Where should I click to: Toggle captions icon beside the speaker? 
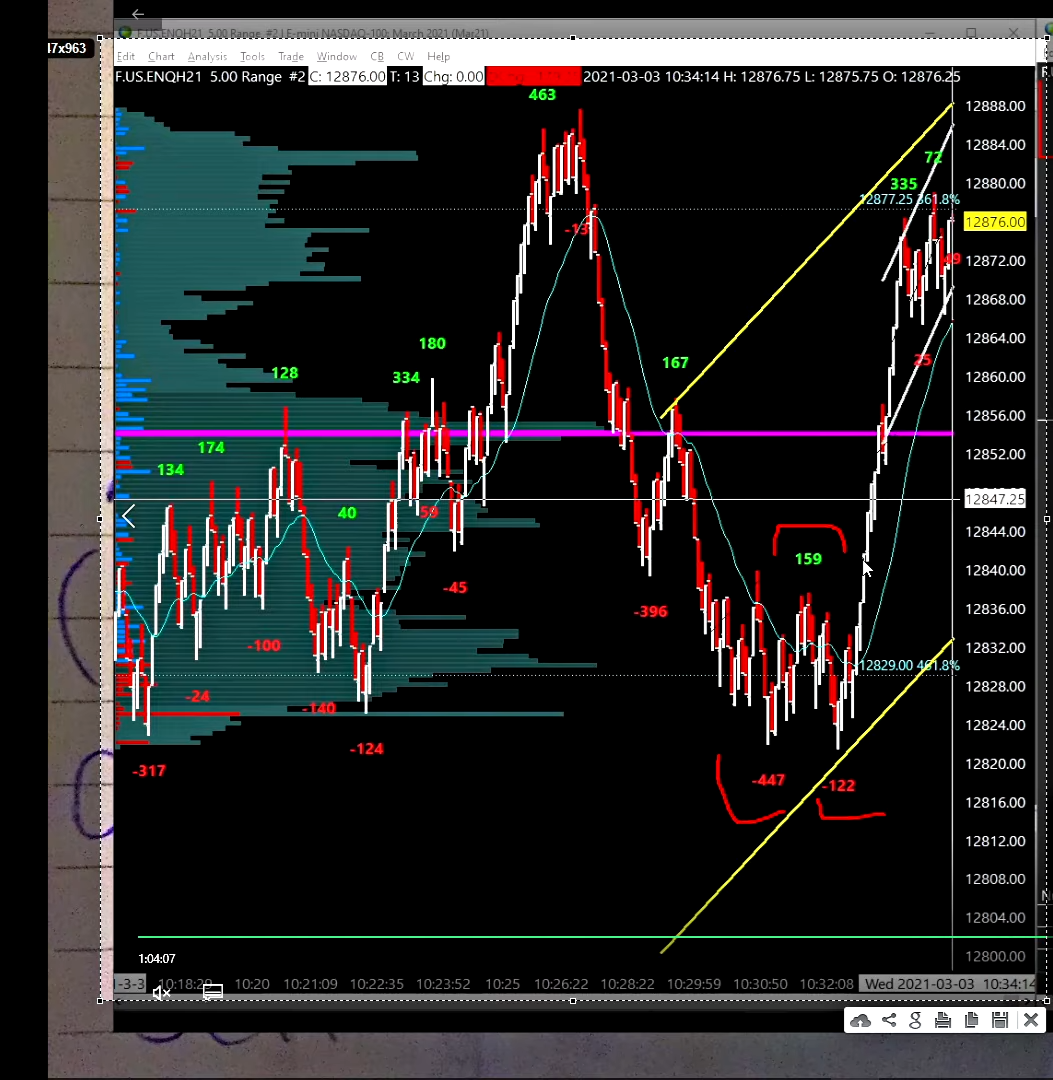pos(213,992)
